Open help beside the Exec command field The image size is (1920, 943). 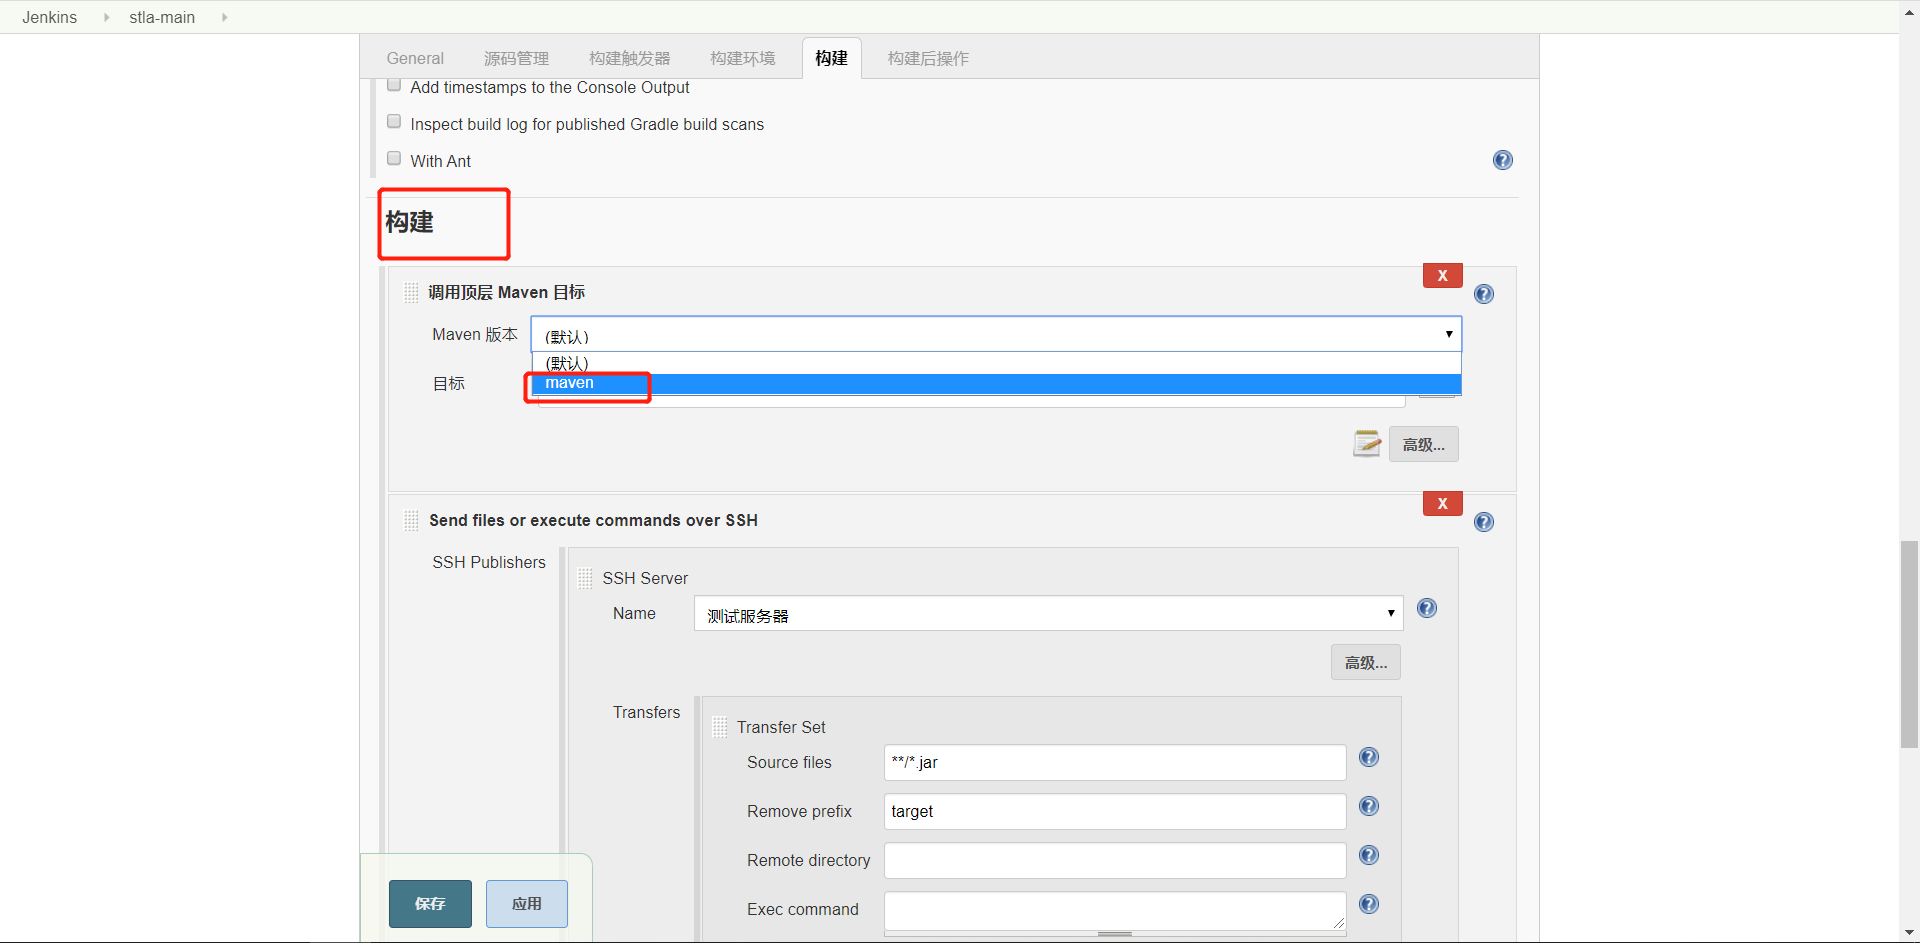(1369, 903)
